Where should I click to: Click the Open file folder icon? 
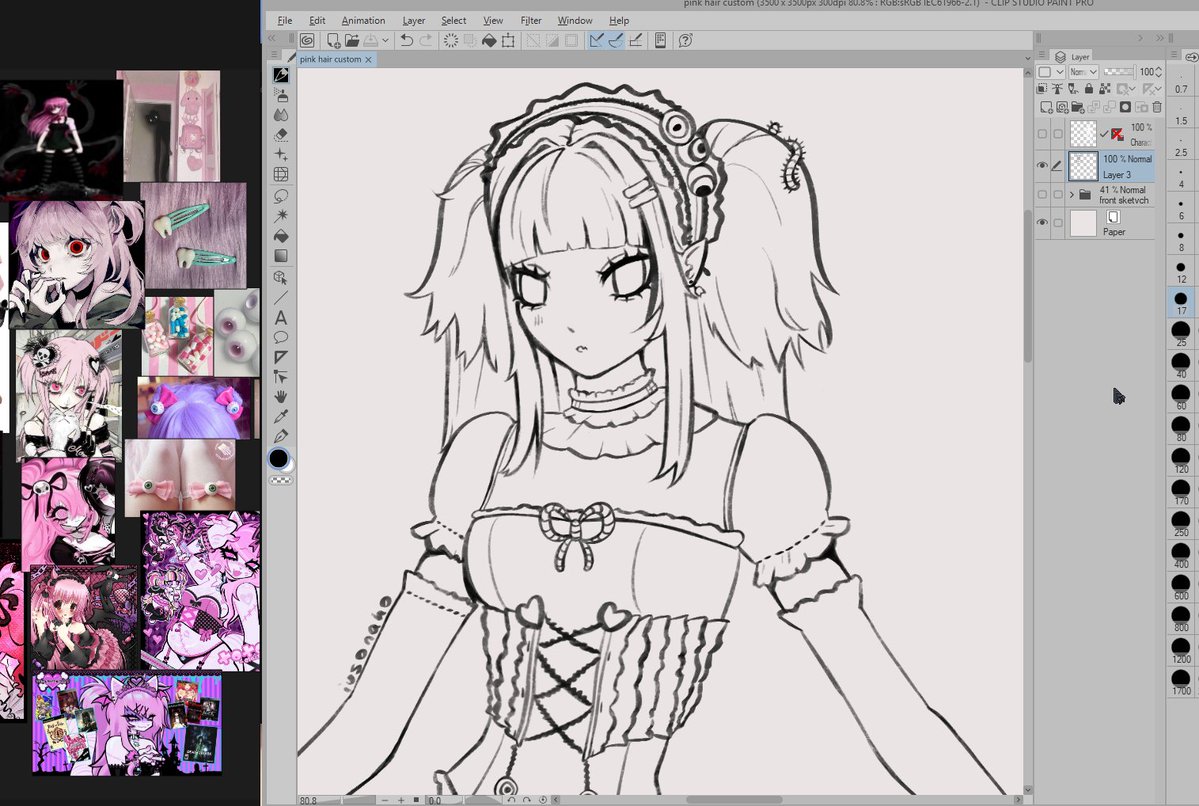click(x=352, y=41)
